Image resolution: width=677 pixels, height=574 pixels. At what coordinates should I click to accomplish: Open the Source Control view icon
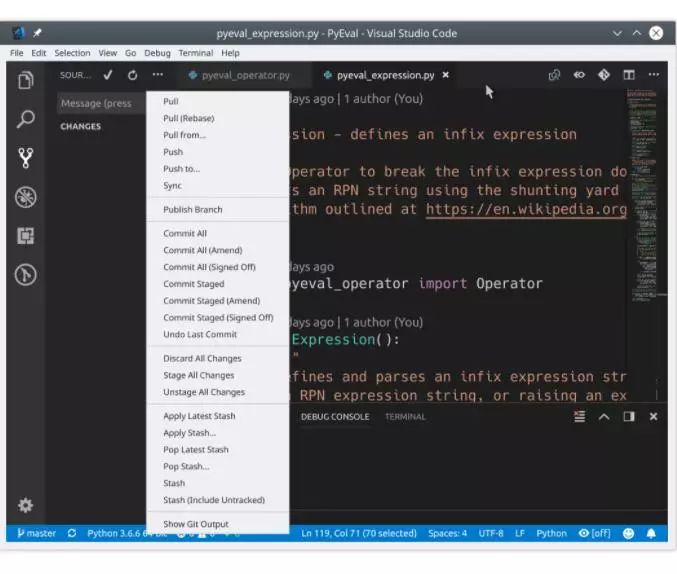25,158
